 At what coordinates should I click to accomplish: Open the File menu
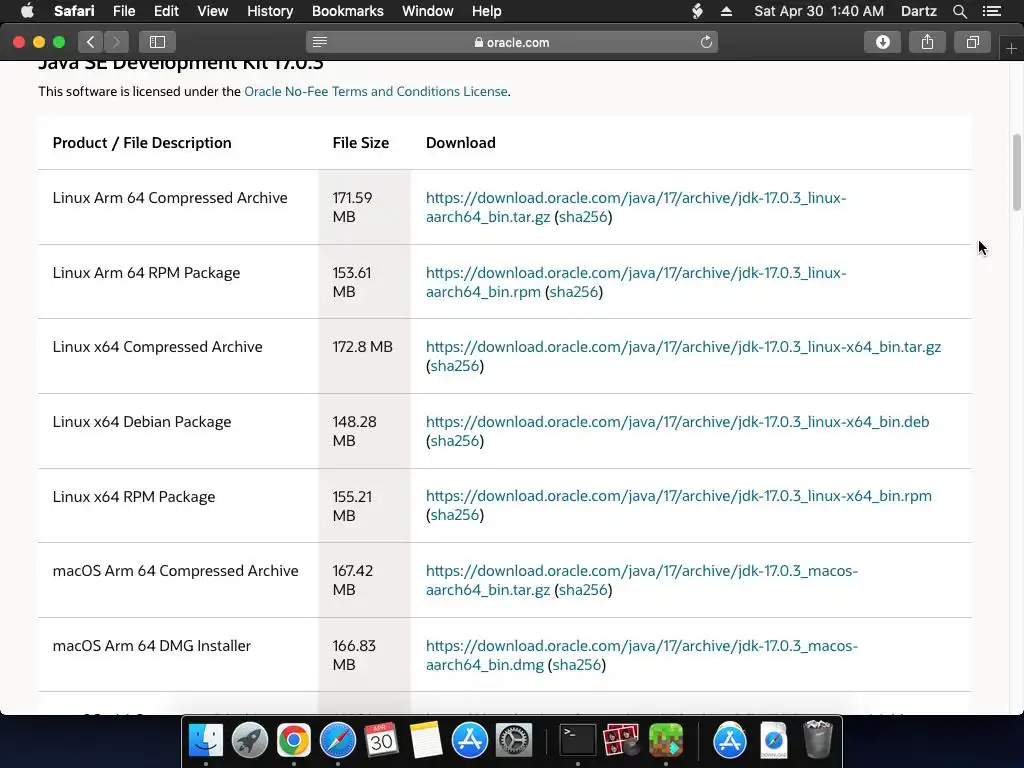click(x=123, y=11)
